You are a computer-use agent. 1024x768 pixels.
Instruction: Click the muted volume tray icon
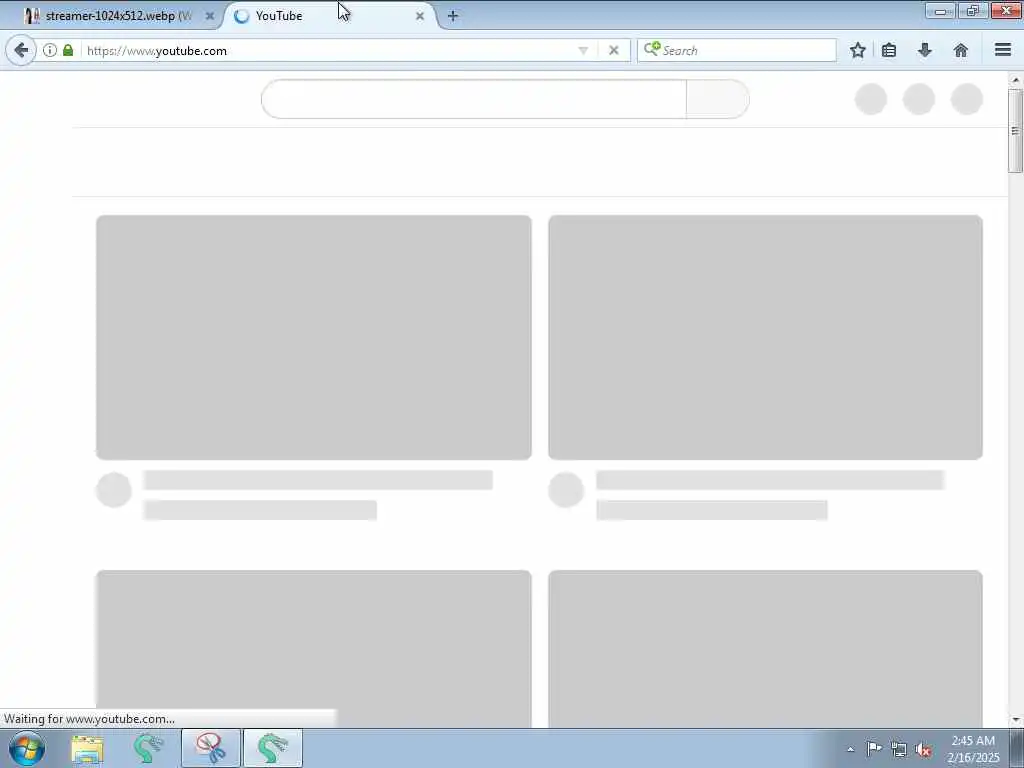[923, 749]
